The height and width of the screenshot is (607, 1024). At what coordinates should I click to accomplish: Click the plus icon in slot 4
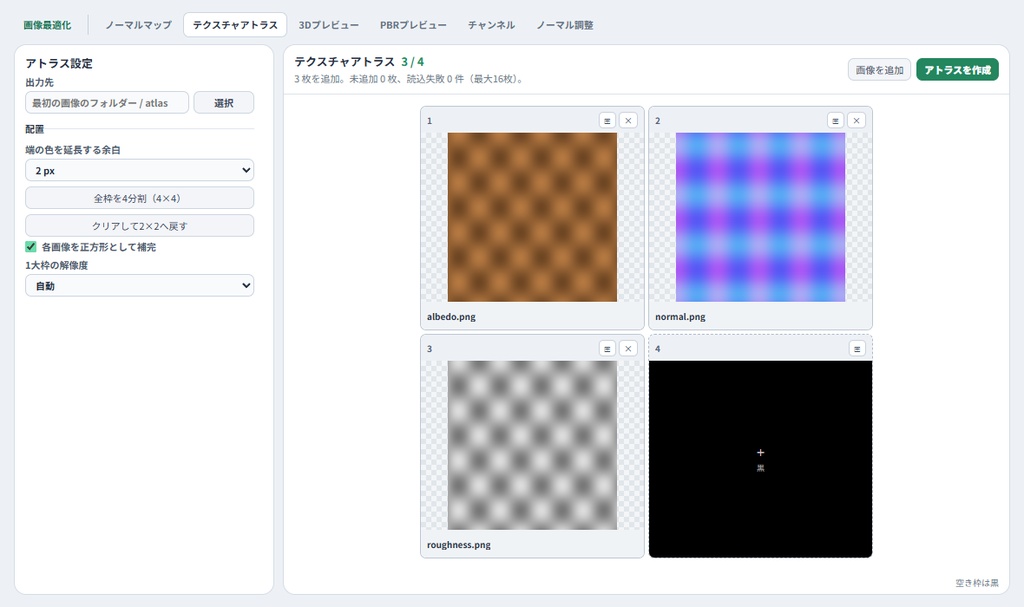(760, 452)
